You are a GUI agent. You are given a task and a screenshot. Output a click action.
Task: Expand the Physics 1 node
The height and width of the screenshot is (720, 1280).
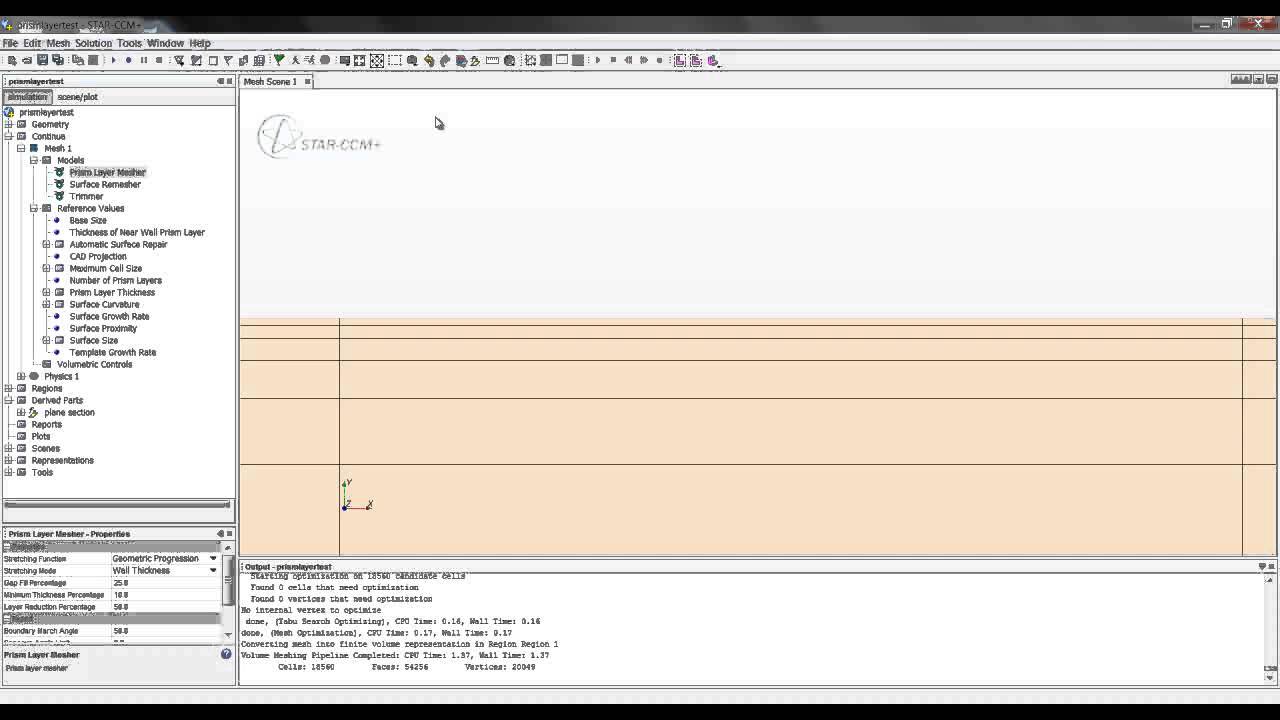pyautogui.click(x=20, y=376)
